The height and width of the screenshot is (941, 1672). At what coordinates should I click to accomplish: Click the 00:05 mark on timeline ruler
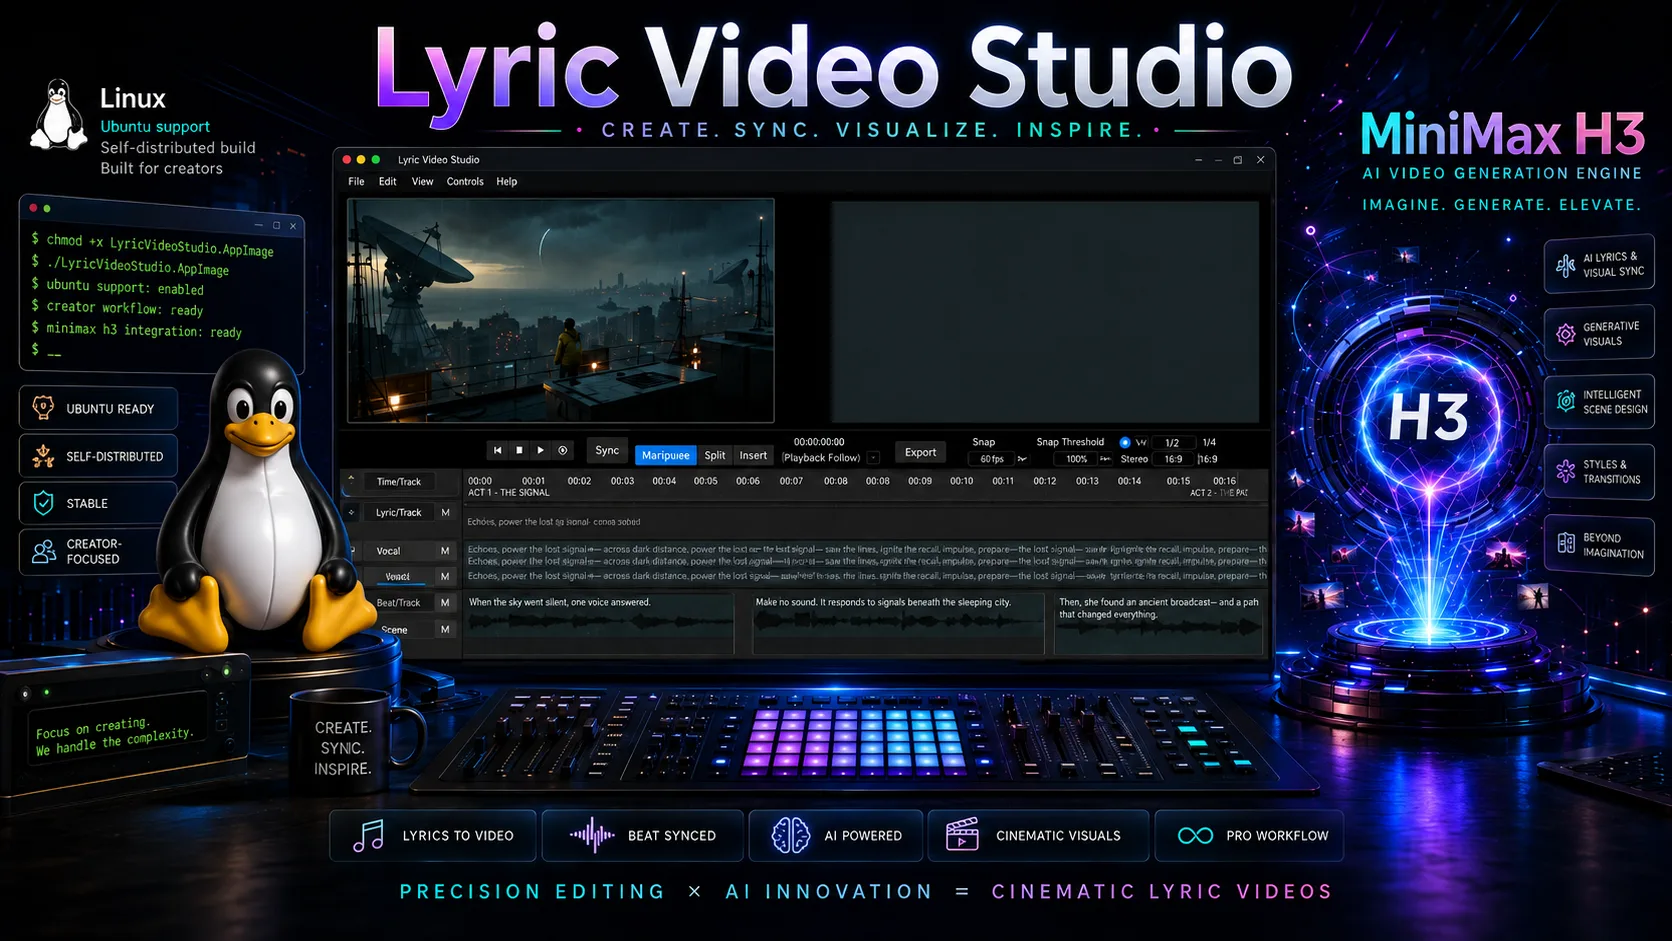coord(706,481)
